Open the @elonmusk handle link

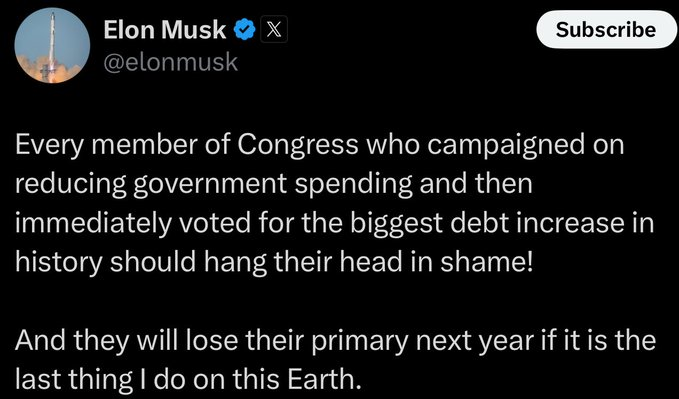[171, 63]
